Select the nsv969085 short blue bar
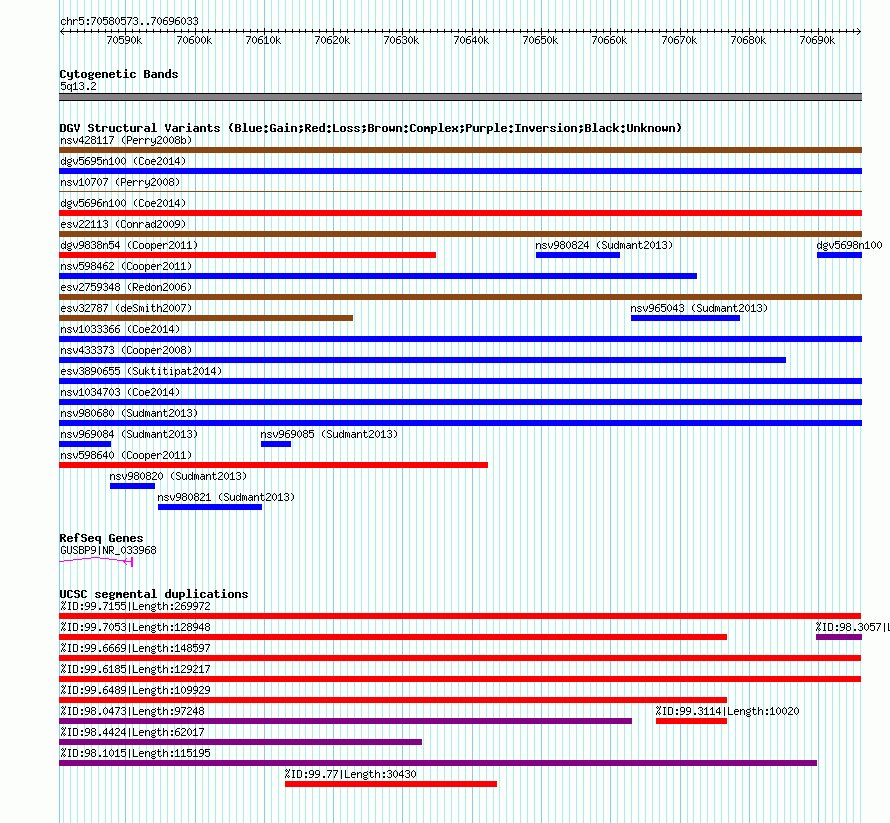The width and height of the screenshot is (890, 823). coord(276,444)
